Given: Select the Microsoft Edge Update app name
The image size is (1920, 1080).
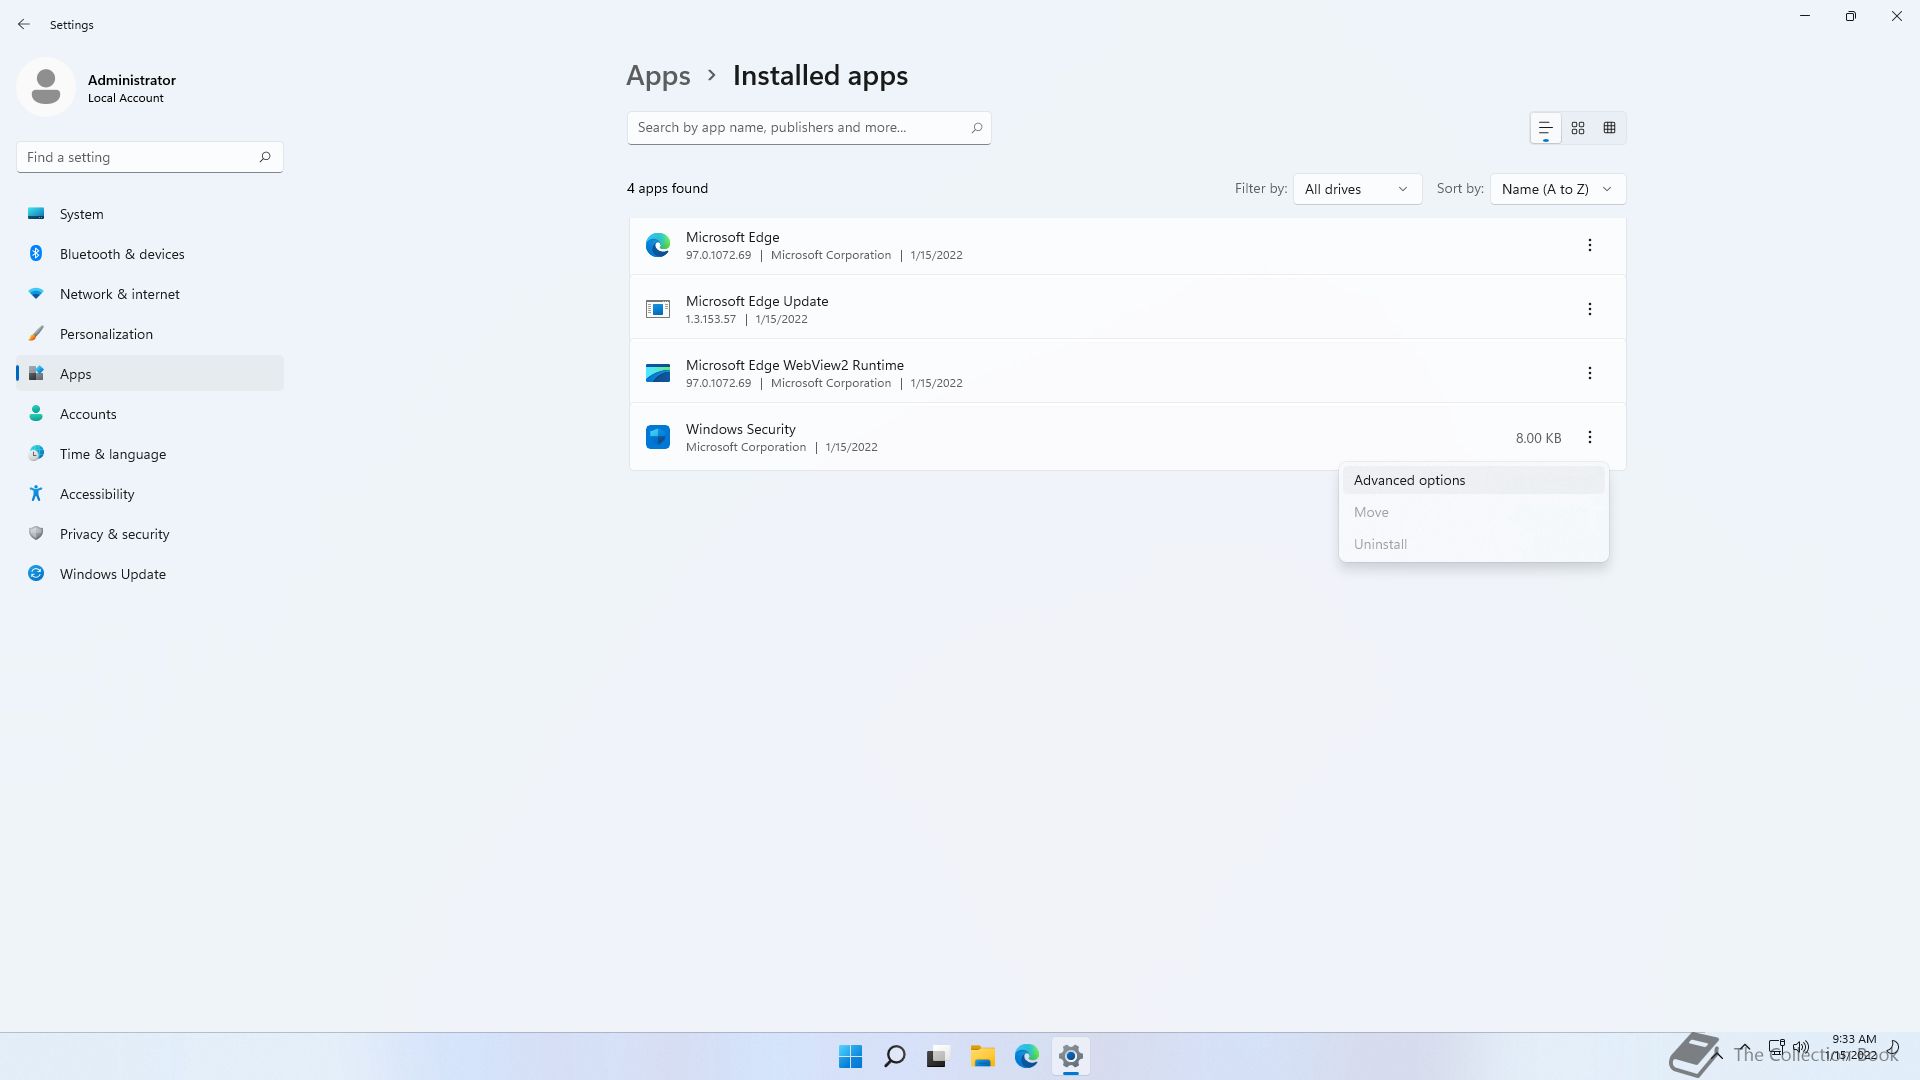Looking at the screenshot, I should point(757,301).
